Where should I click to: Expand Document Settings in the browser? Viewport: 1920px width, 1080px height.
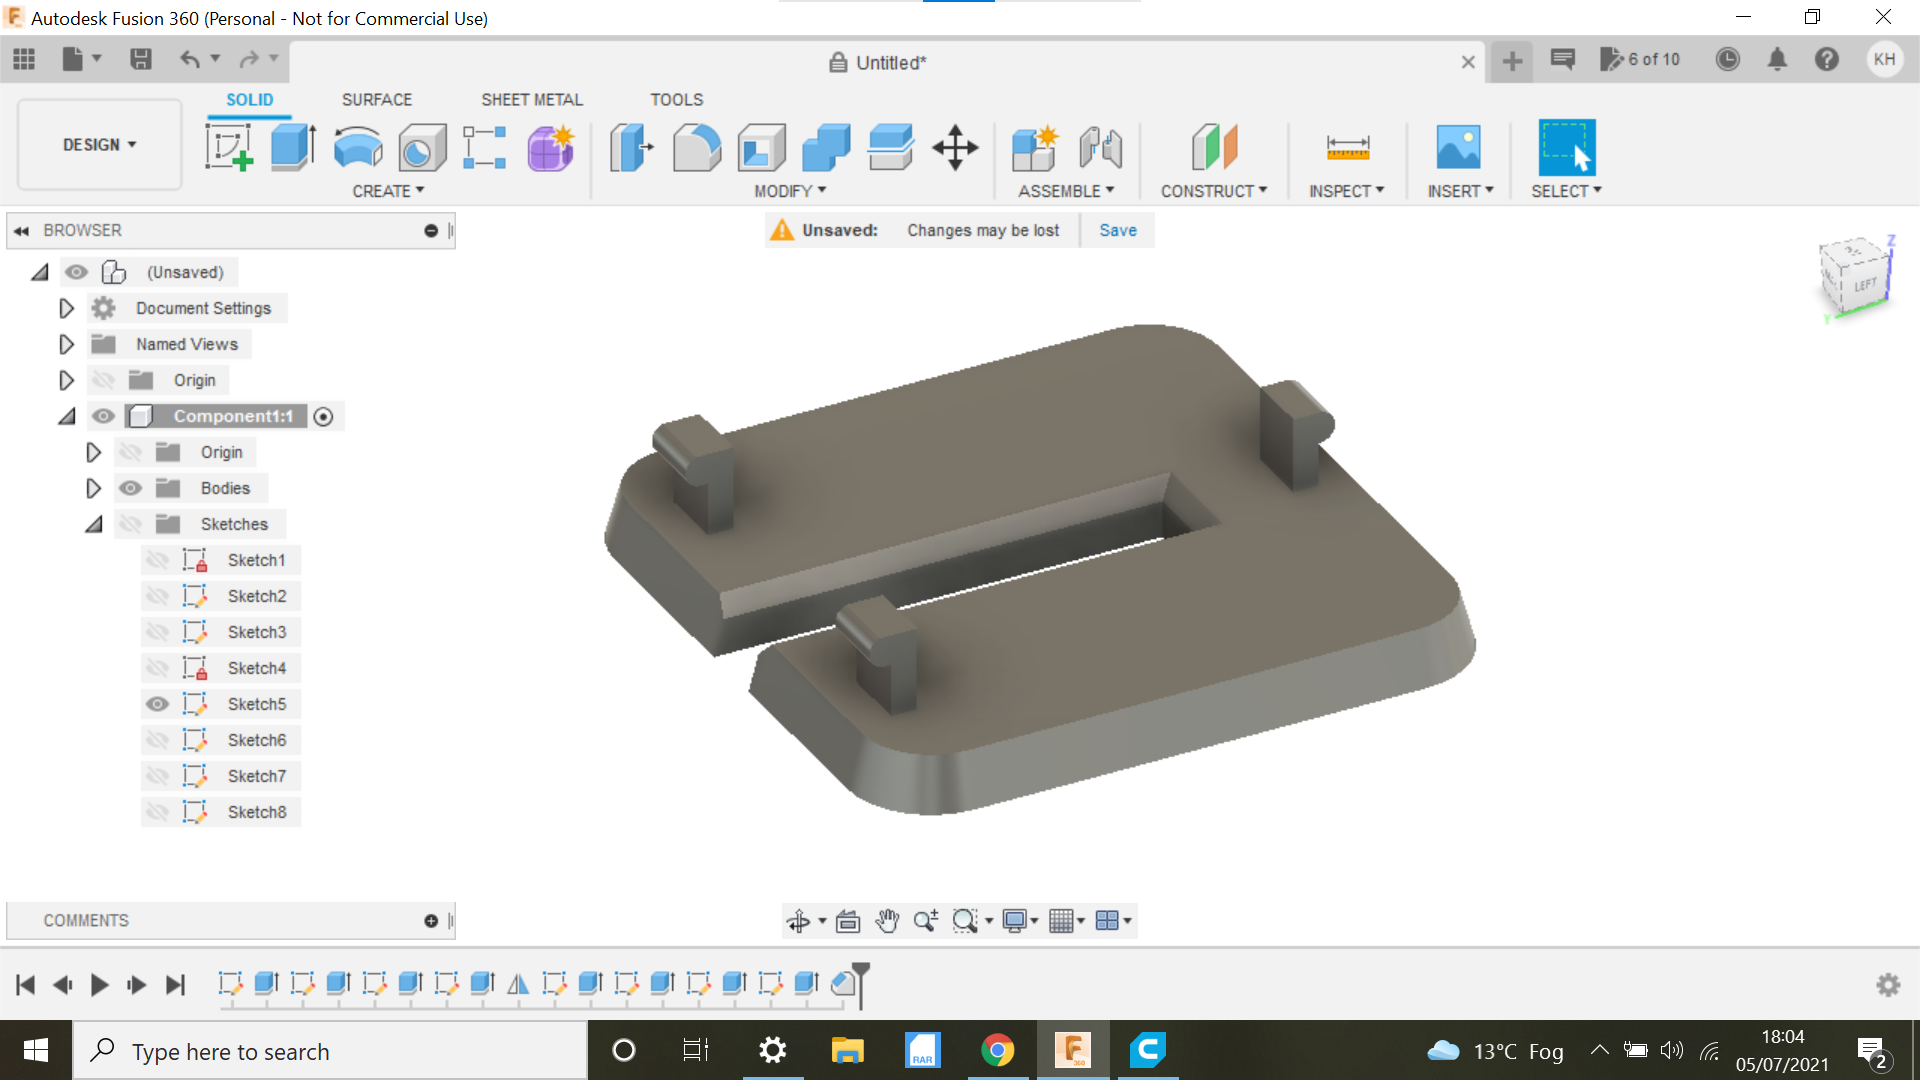66,308
